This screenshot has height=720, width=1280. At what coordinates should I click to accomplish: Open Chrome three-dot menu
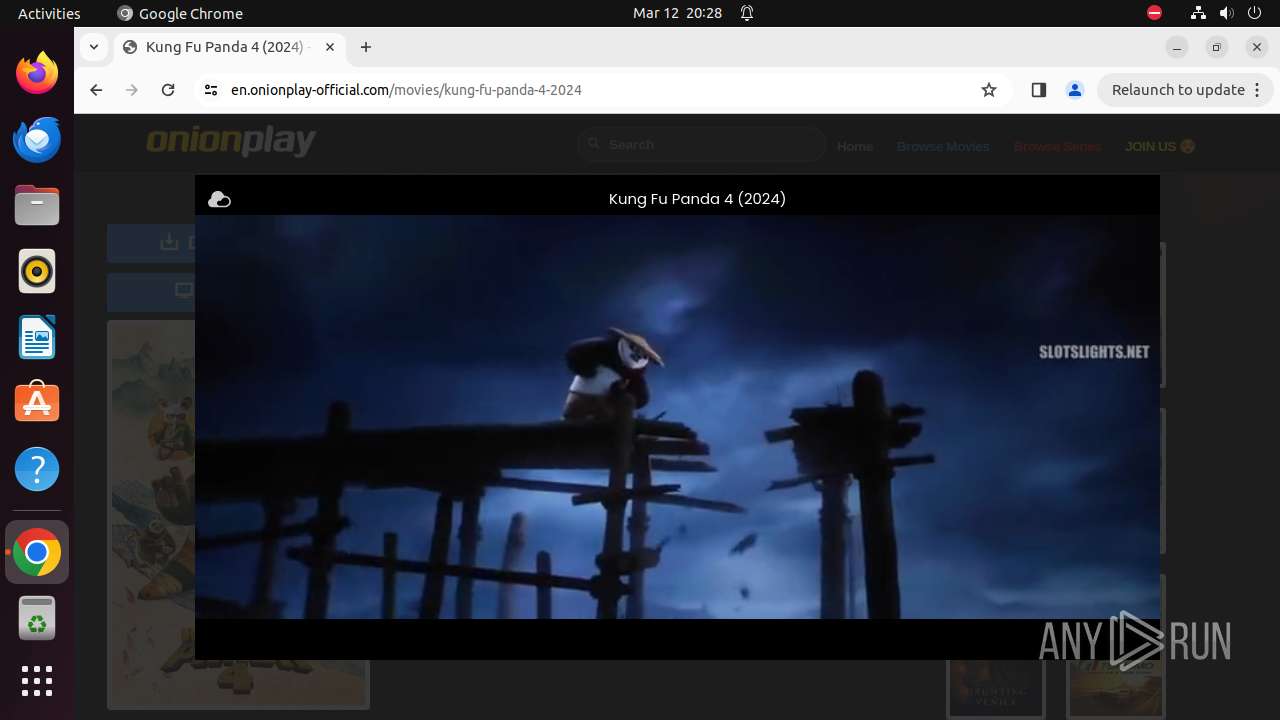1258,90
